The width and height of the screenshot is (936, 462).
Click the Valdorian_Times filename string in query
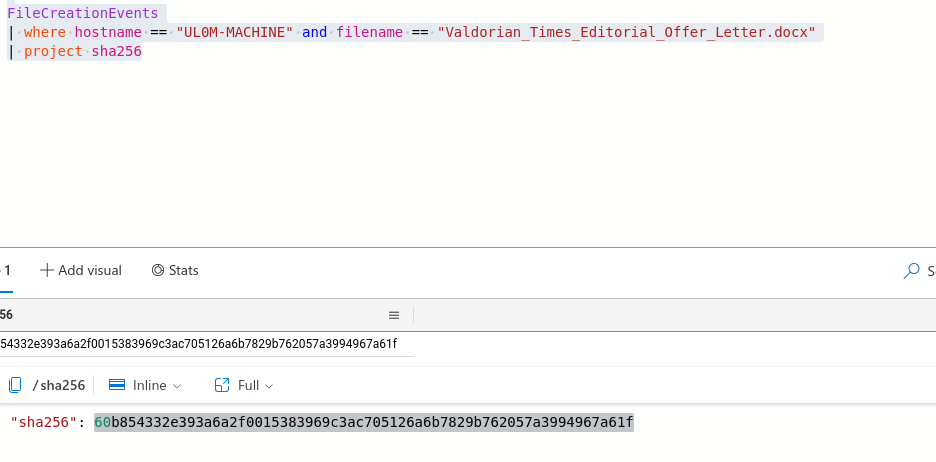point(626,32)
